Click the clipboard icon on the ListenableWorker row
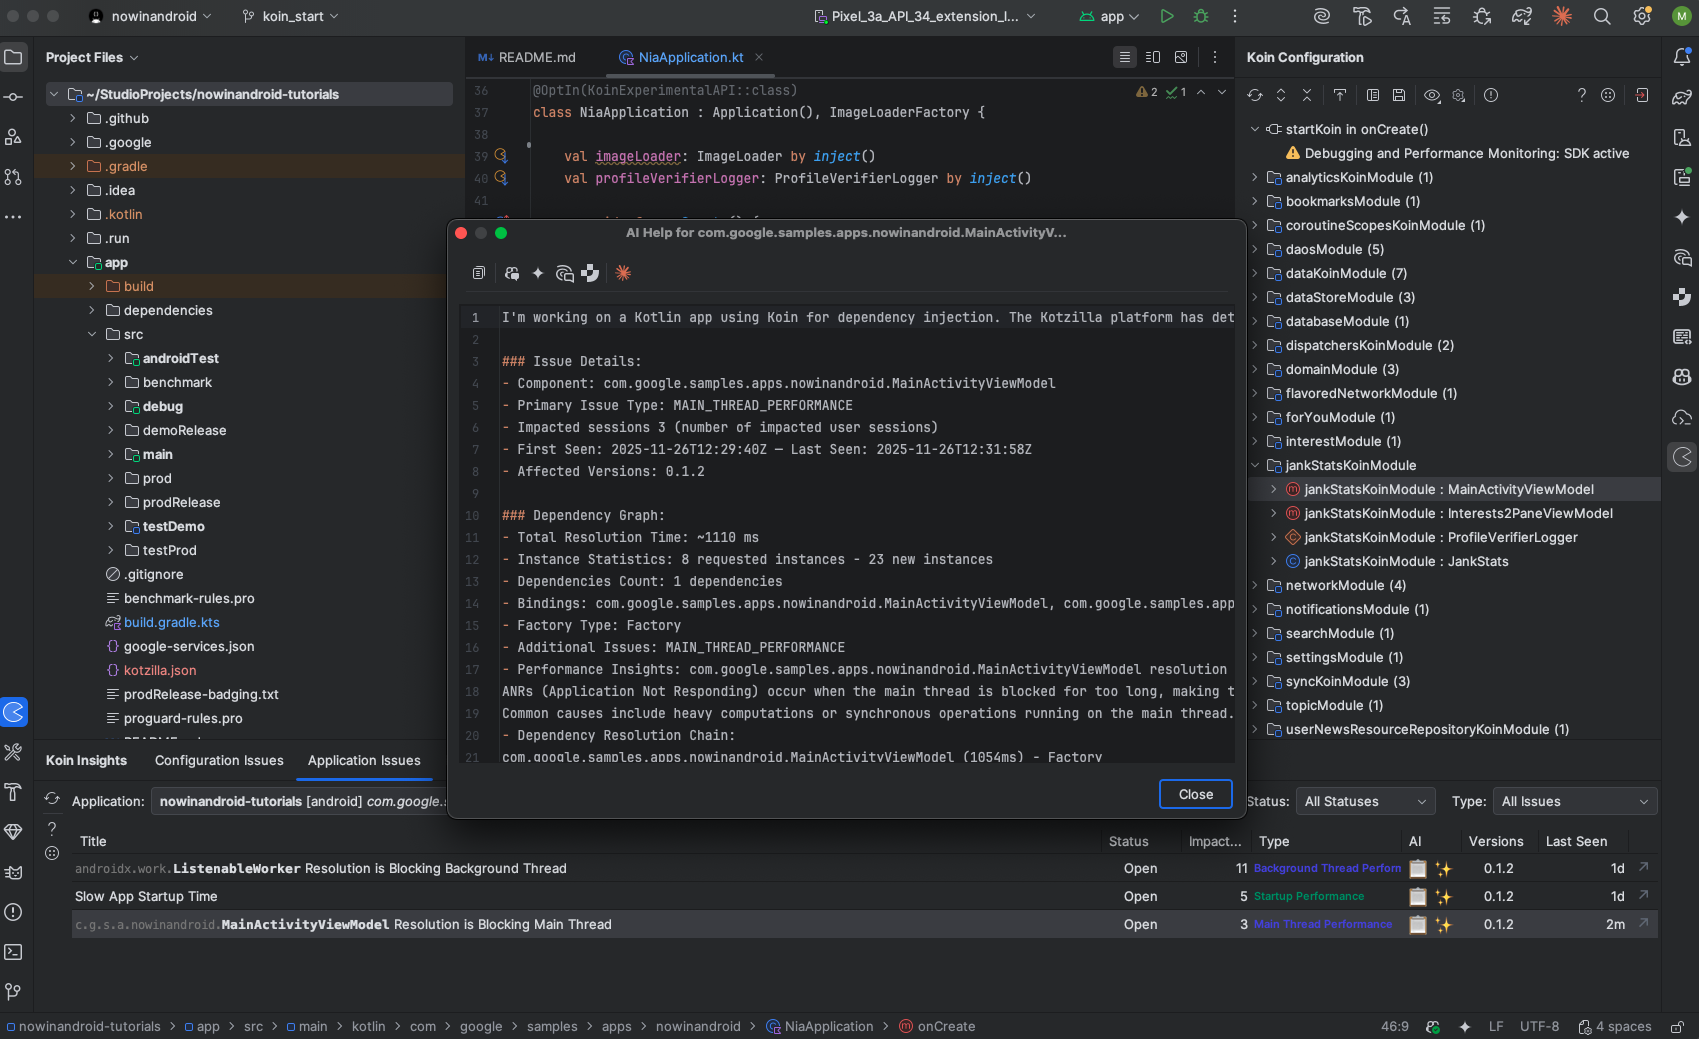 click(1417, 869)
